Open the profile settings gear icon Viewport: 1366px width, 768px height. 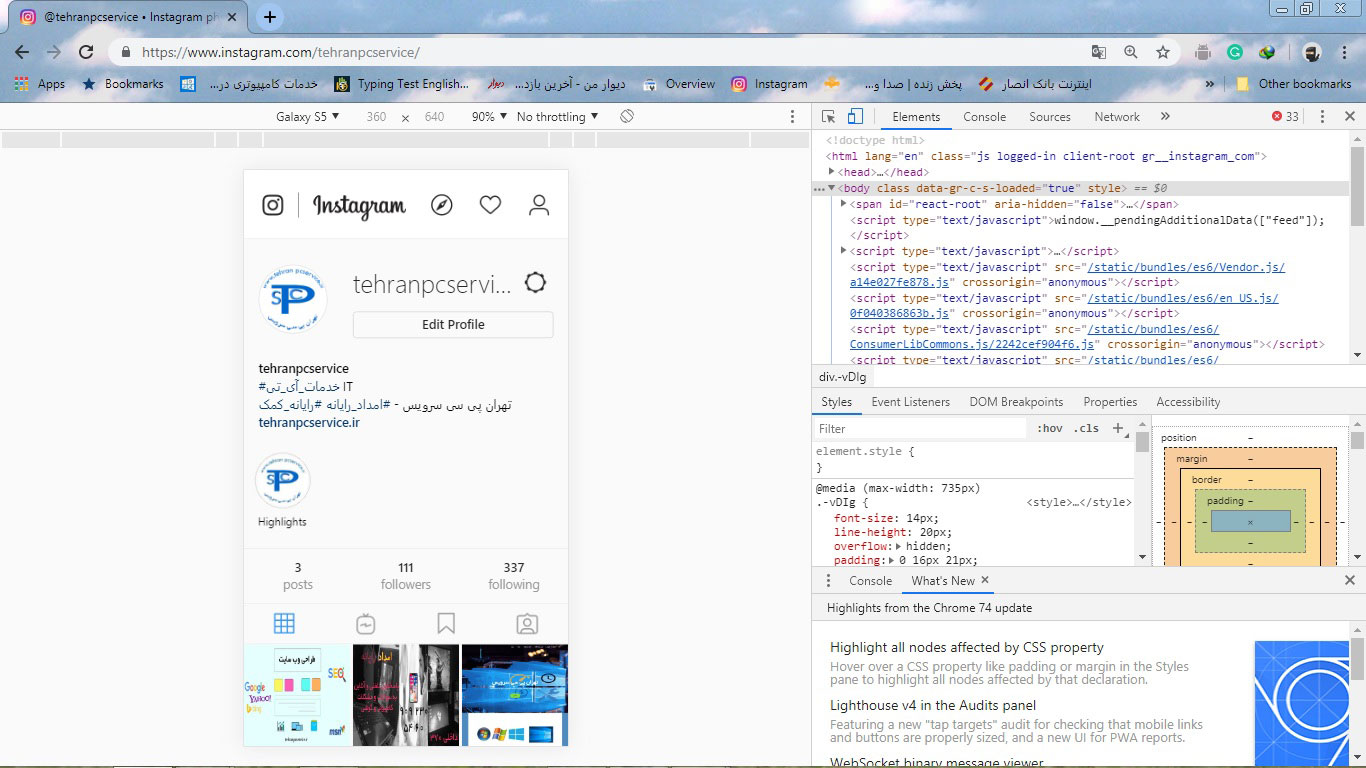tap(535, 283)
